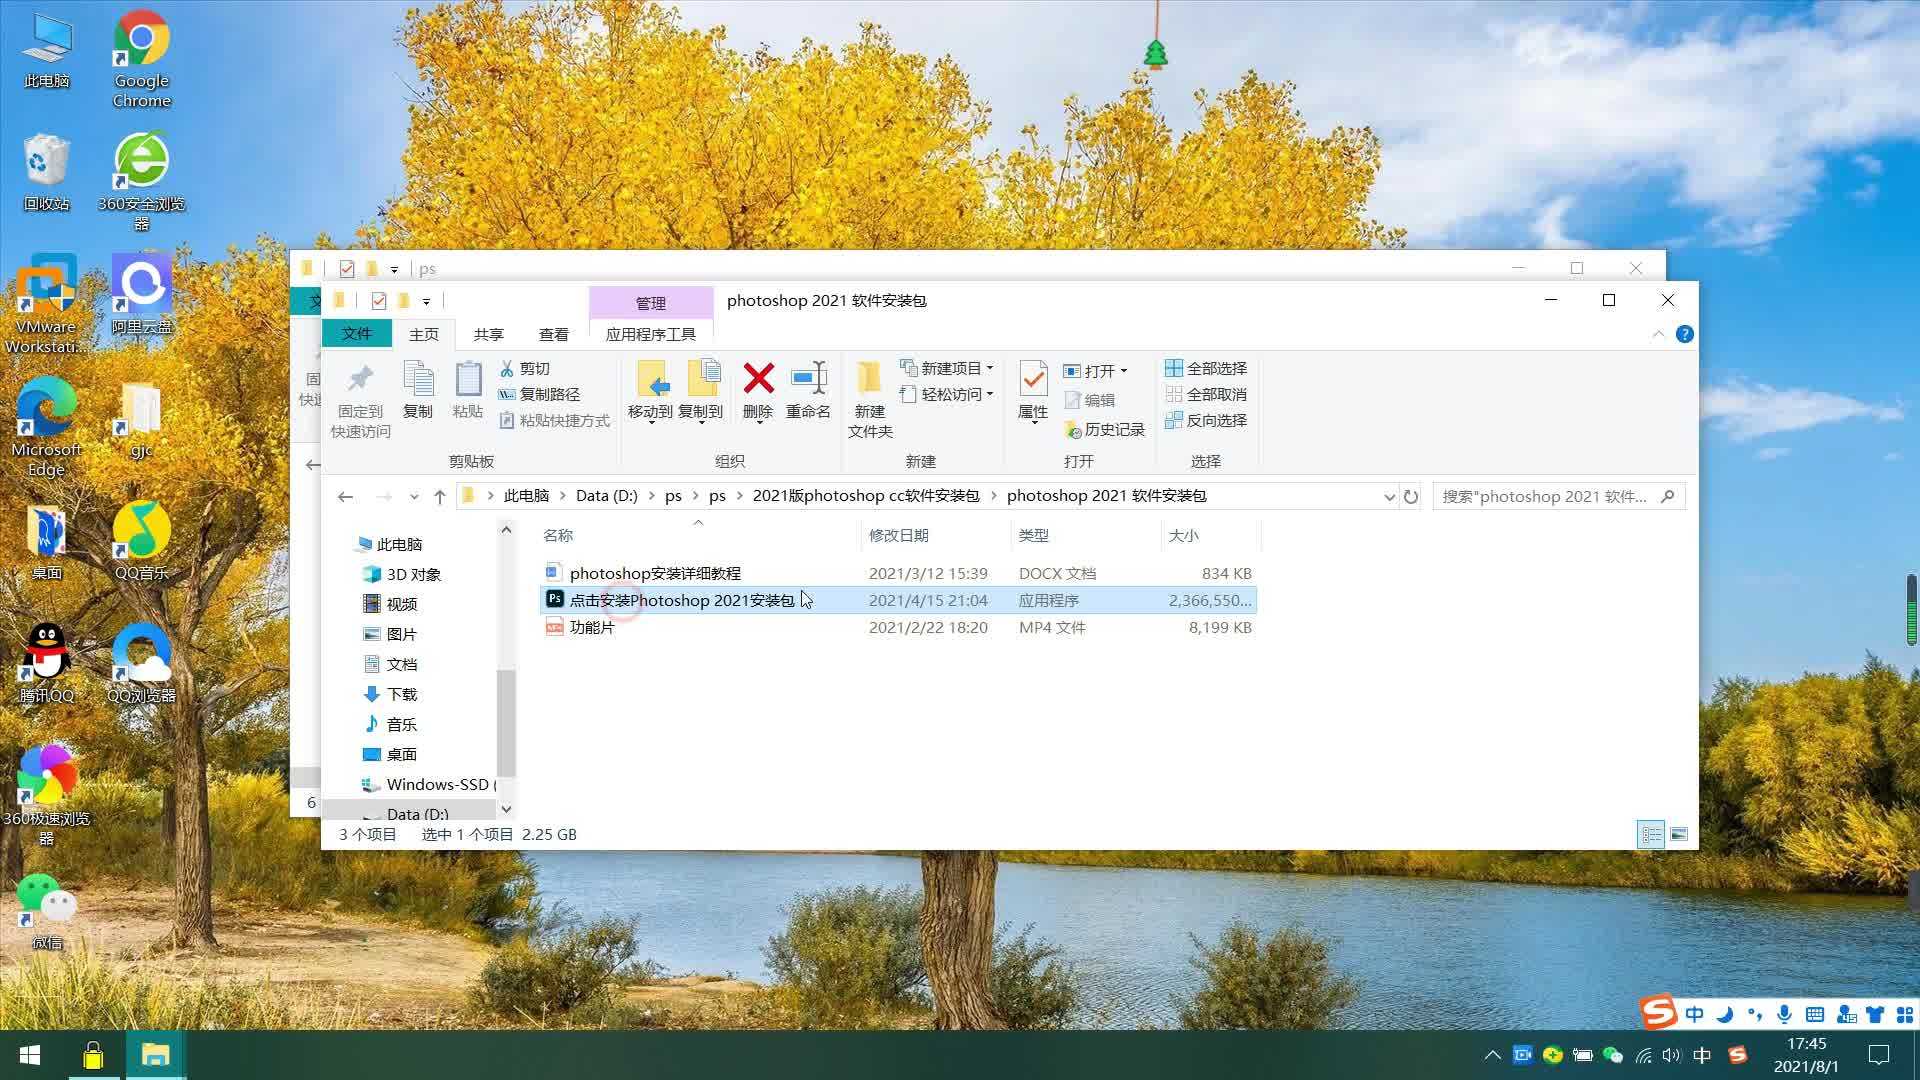Image resolution: width=1920 pixels, height=1080 pixels.
Task: Open the address bar history dropdown
Action: pyautogui.click(x=1389, y=497)
